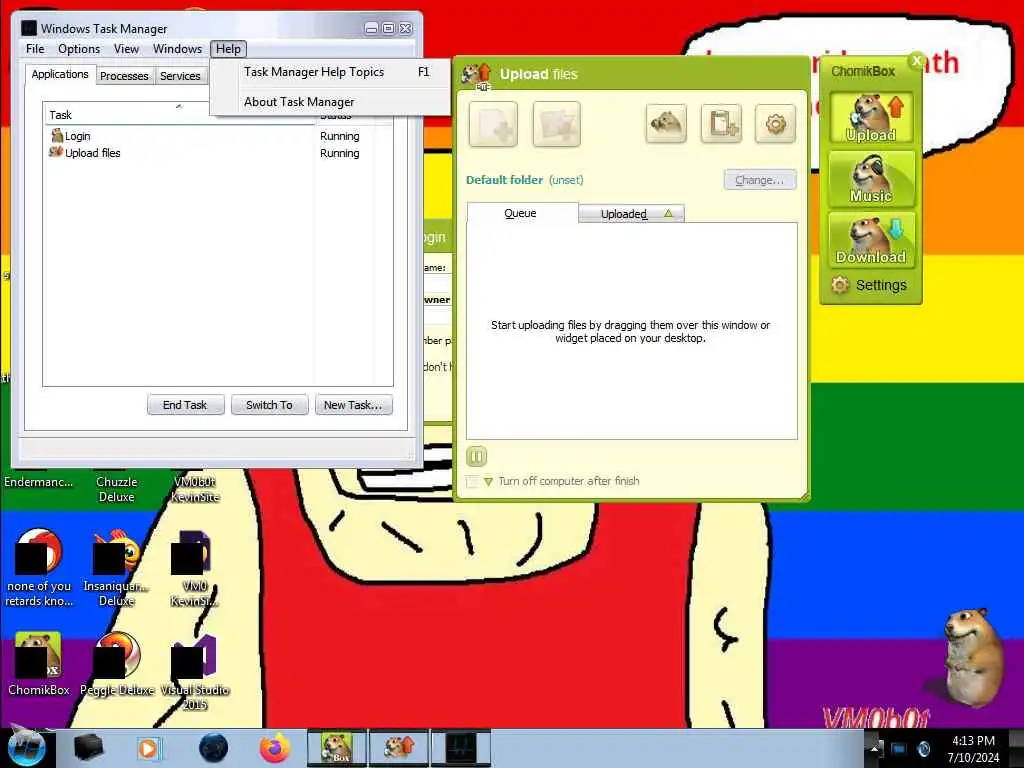
Task: Open the Visual Studio 2015 desktop icon
Action: (195, 673)
